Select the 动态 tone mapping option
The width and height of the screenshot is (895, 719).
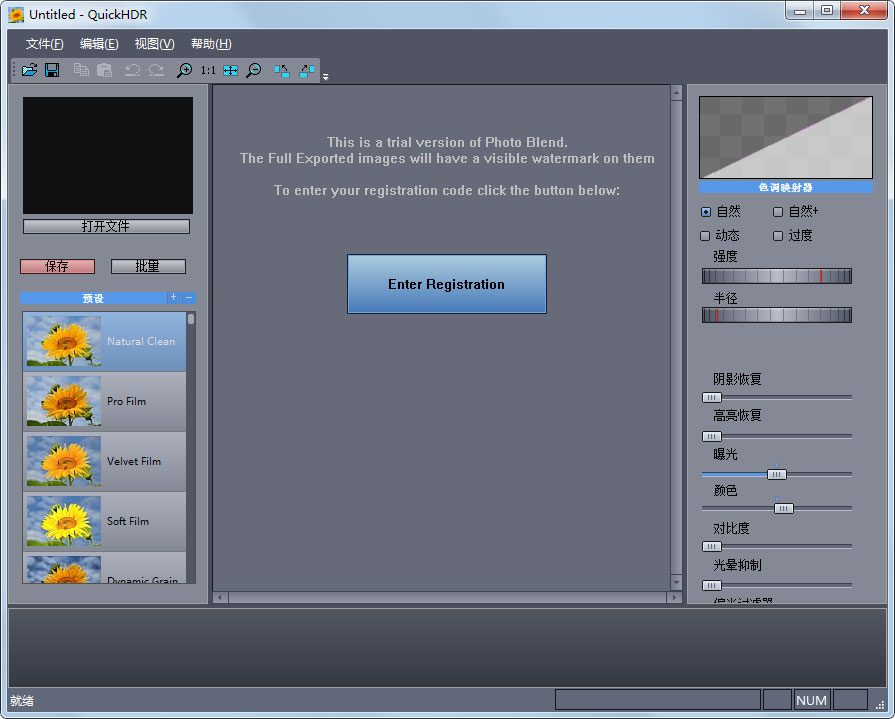(719, 236)
